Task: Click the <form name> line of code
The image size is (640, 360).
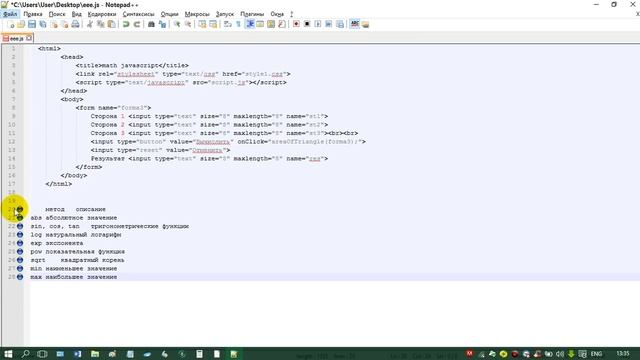Action: pos(113,108)
